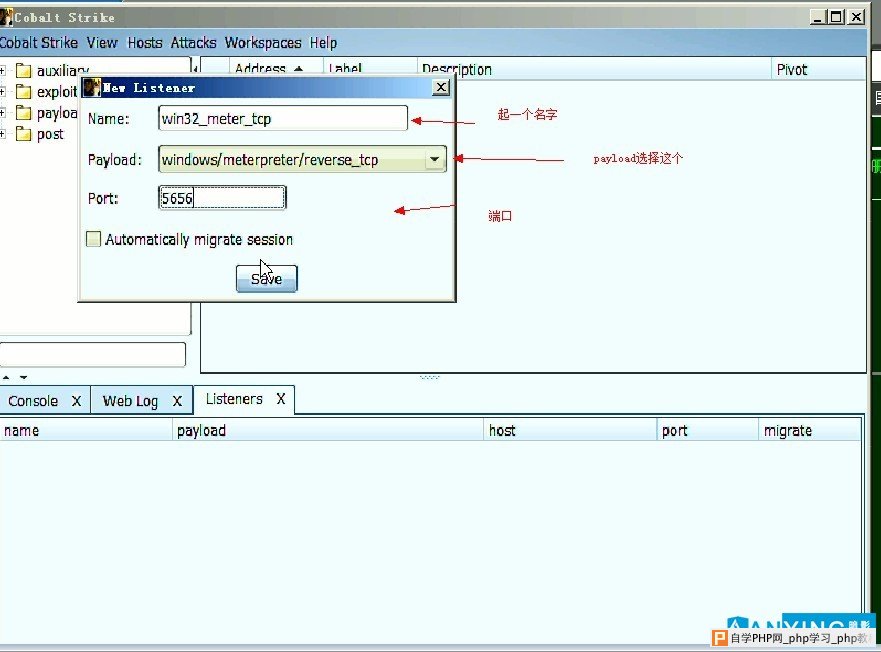Sort listeners by port column
This screenshot has height=652, width=881.
(x=707, y=431)
